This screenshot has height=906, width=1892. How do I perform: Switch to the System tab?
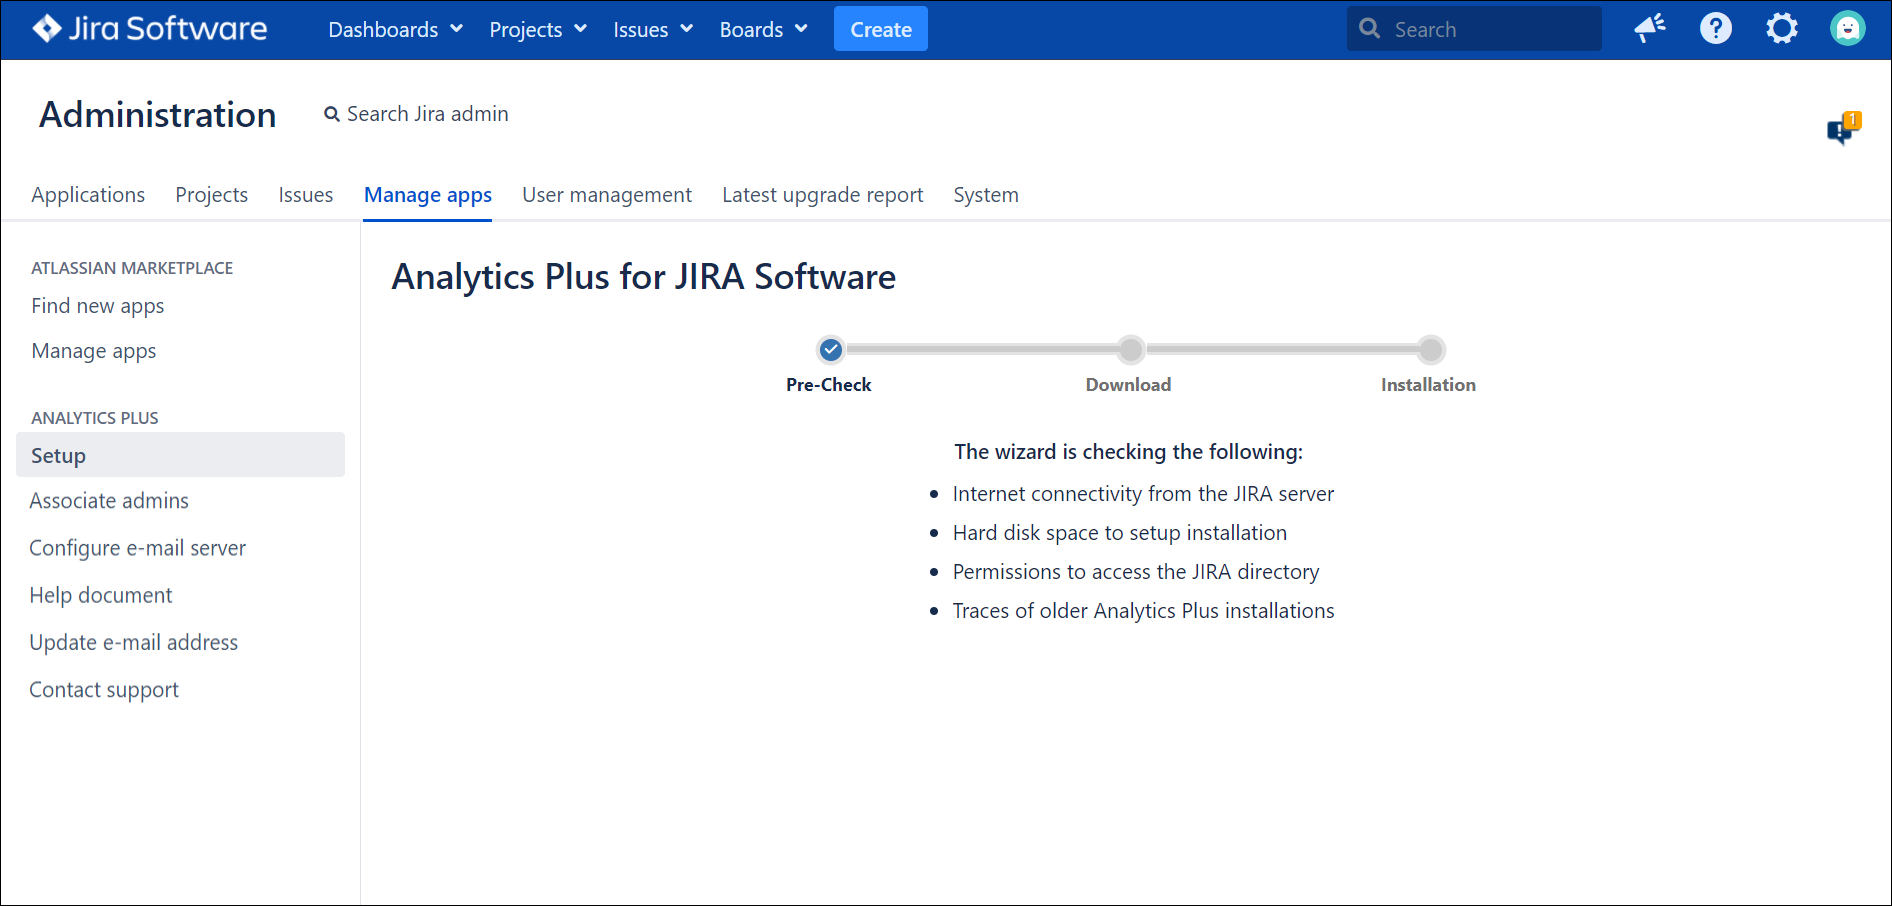click(985, 195)
